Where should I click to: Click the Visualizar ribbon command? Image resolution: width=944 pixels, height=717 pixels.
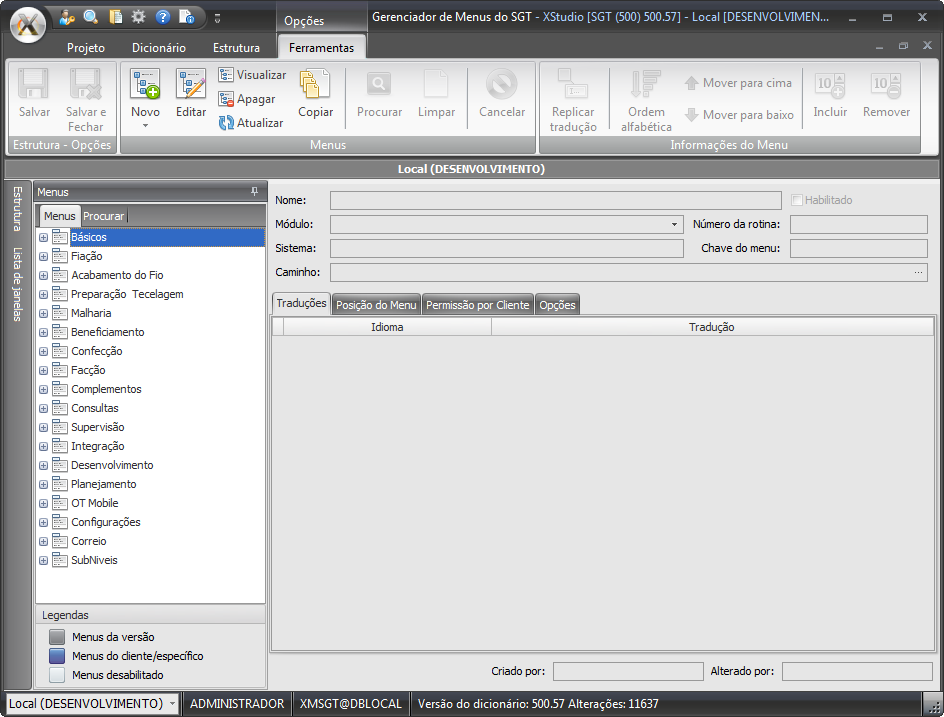click(252, 75)
